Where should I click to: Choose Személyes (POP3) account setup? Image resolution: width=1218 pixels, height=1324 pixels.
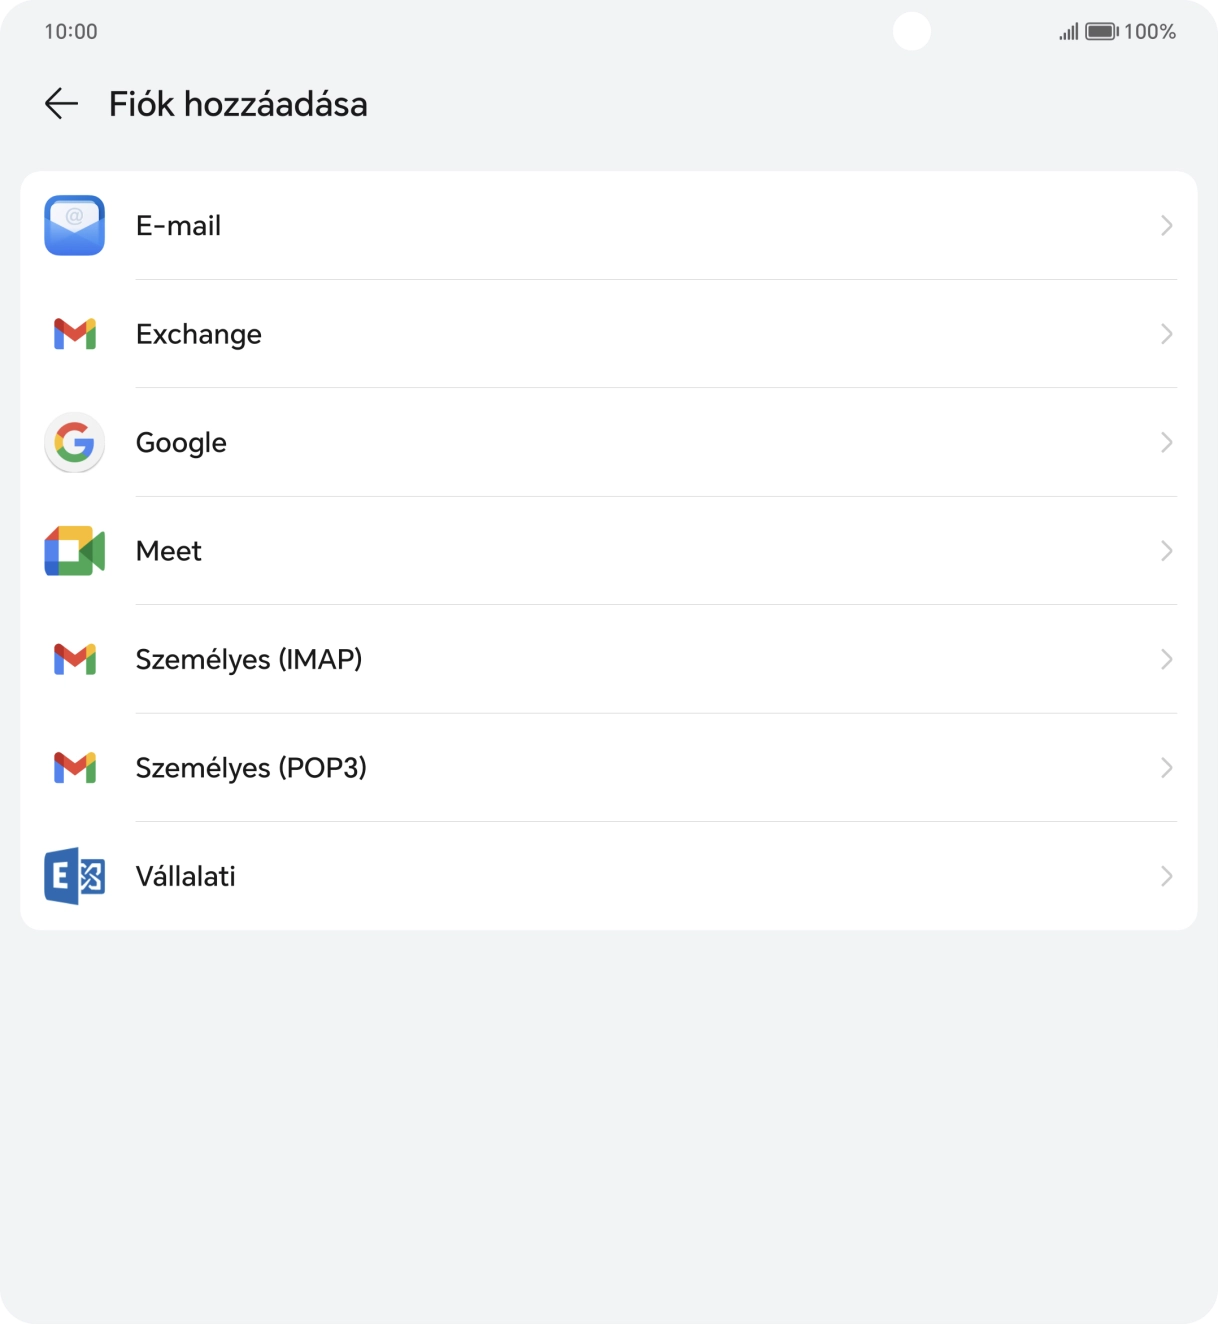[251, 767]
